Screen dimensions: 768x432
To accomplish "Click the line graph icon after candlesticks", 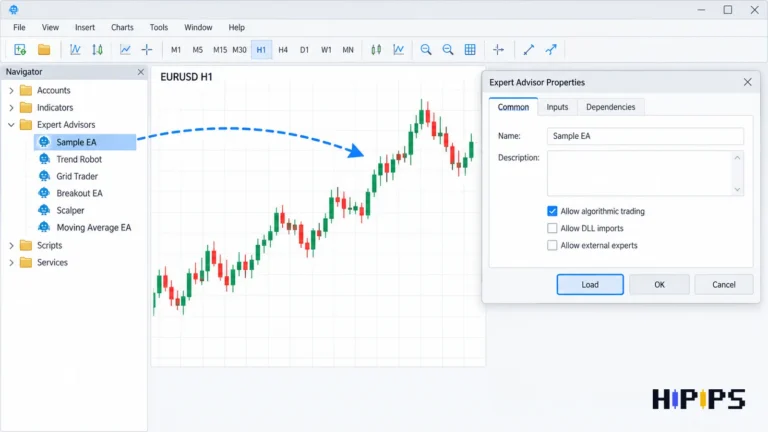I will (399, 49).
